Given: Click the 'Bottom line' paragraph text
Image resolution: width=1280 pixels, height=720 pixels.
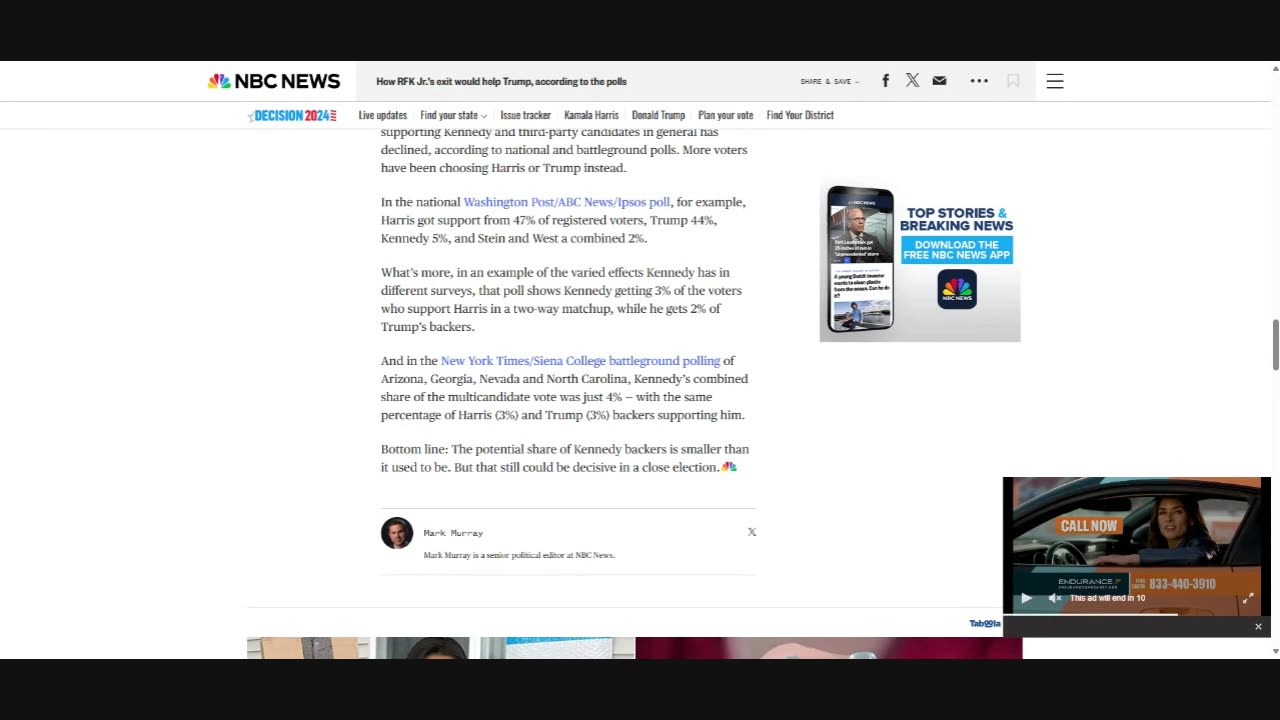Looking at the screenshot, I should pos(565,458).
